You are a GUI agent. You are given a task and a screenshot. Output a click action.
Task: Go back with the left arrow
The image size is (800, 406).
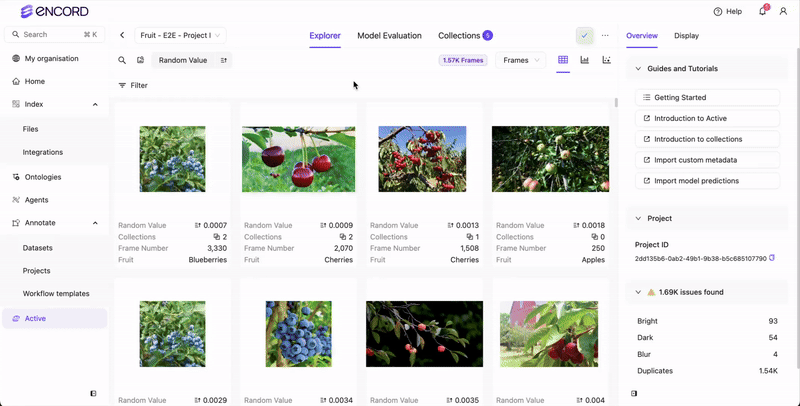(x=122, y=35)
